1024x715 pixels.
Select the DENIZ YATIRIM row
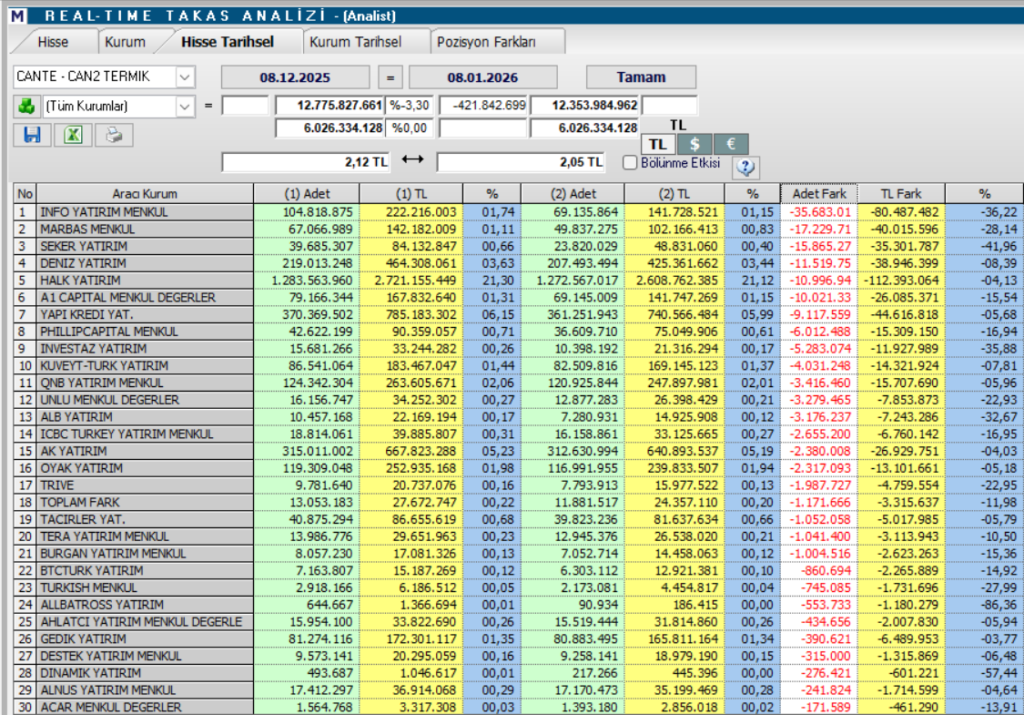519,263
